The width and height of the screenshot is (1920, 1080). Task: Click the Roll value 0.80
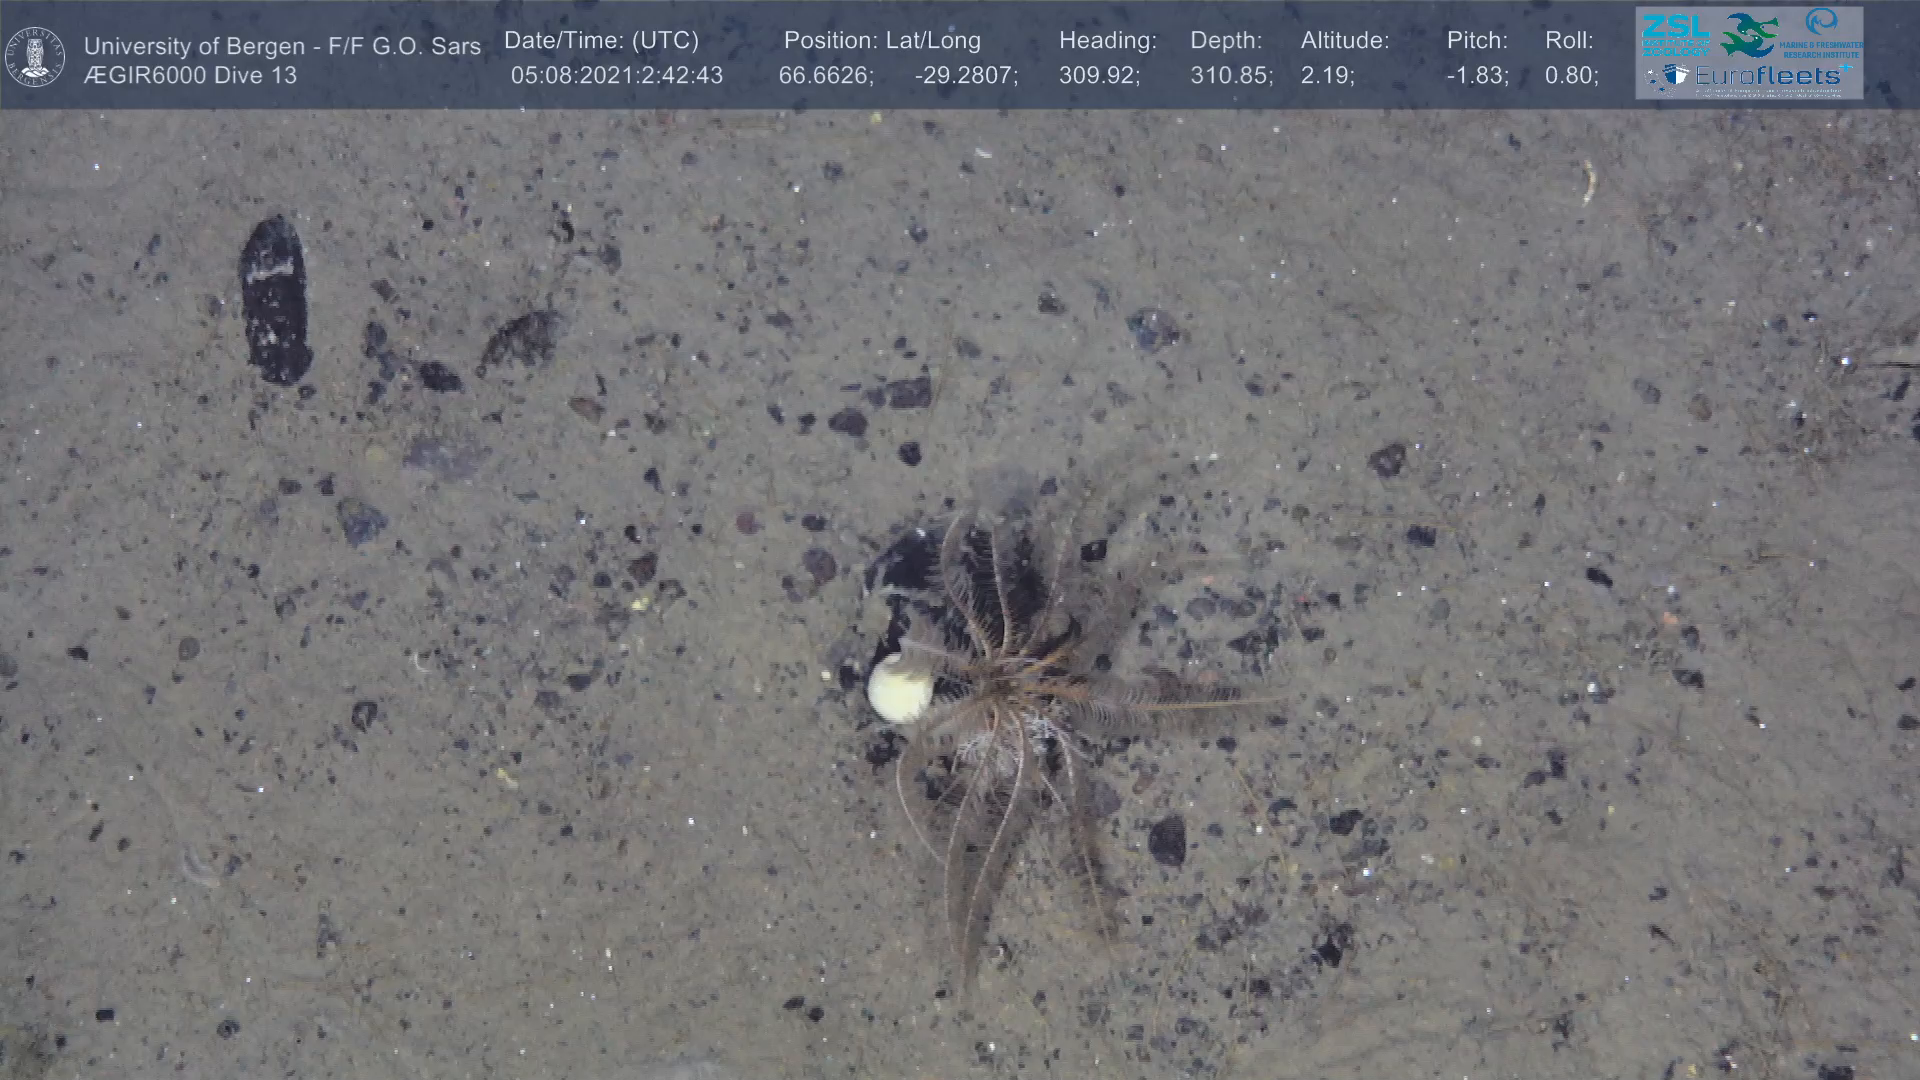(1571, 76)
